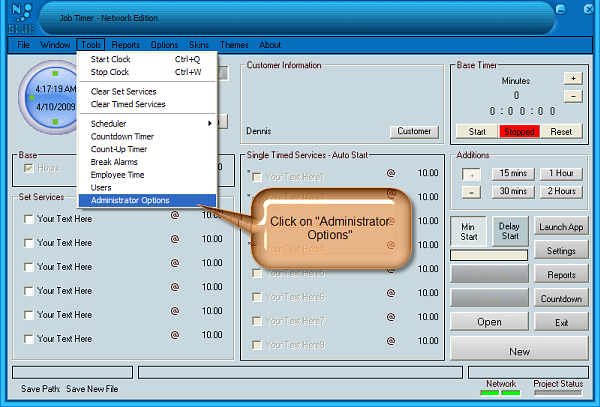Check Your Text Here7 timed service

(257, 321)
